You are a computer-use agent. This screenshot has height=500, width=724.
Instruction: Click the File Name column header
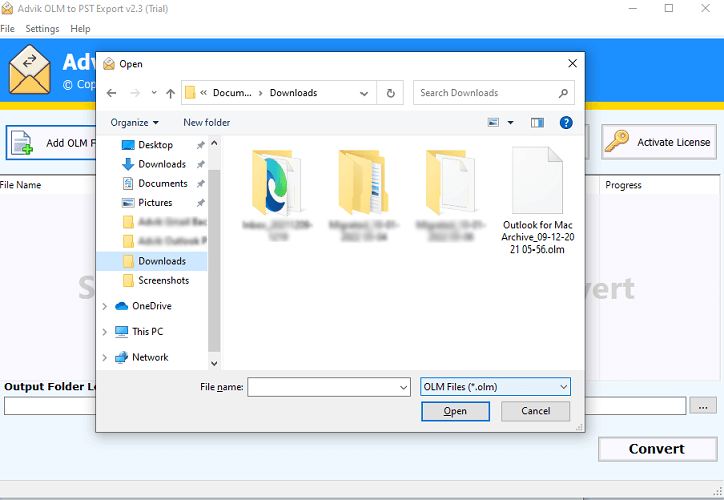[x=21, y=185]
